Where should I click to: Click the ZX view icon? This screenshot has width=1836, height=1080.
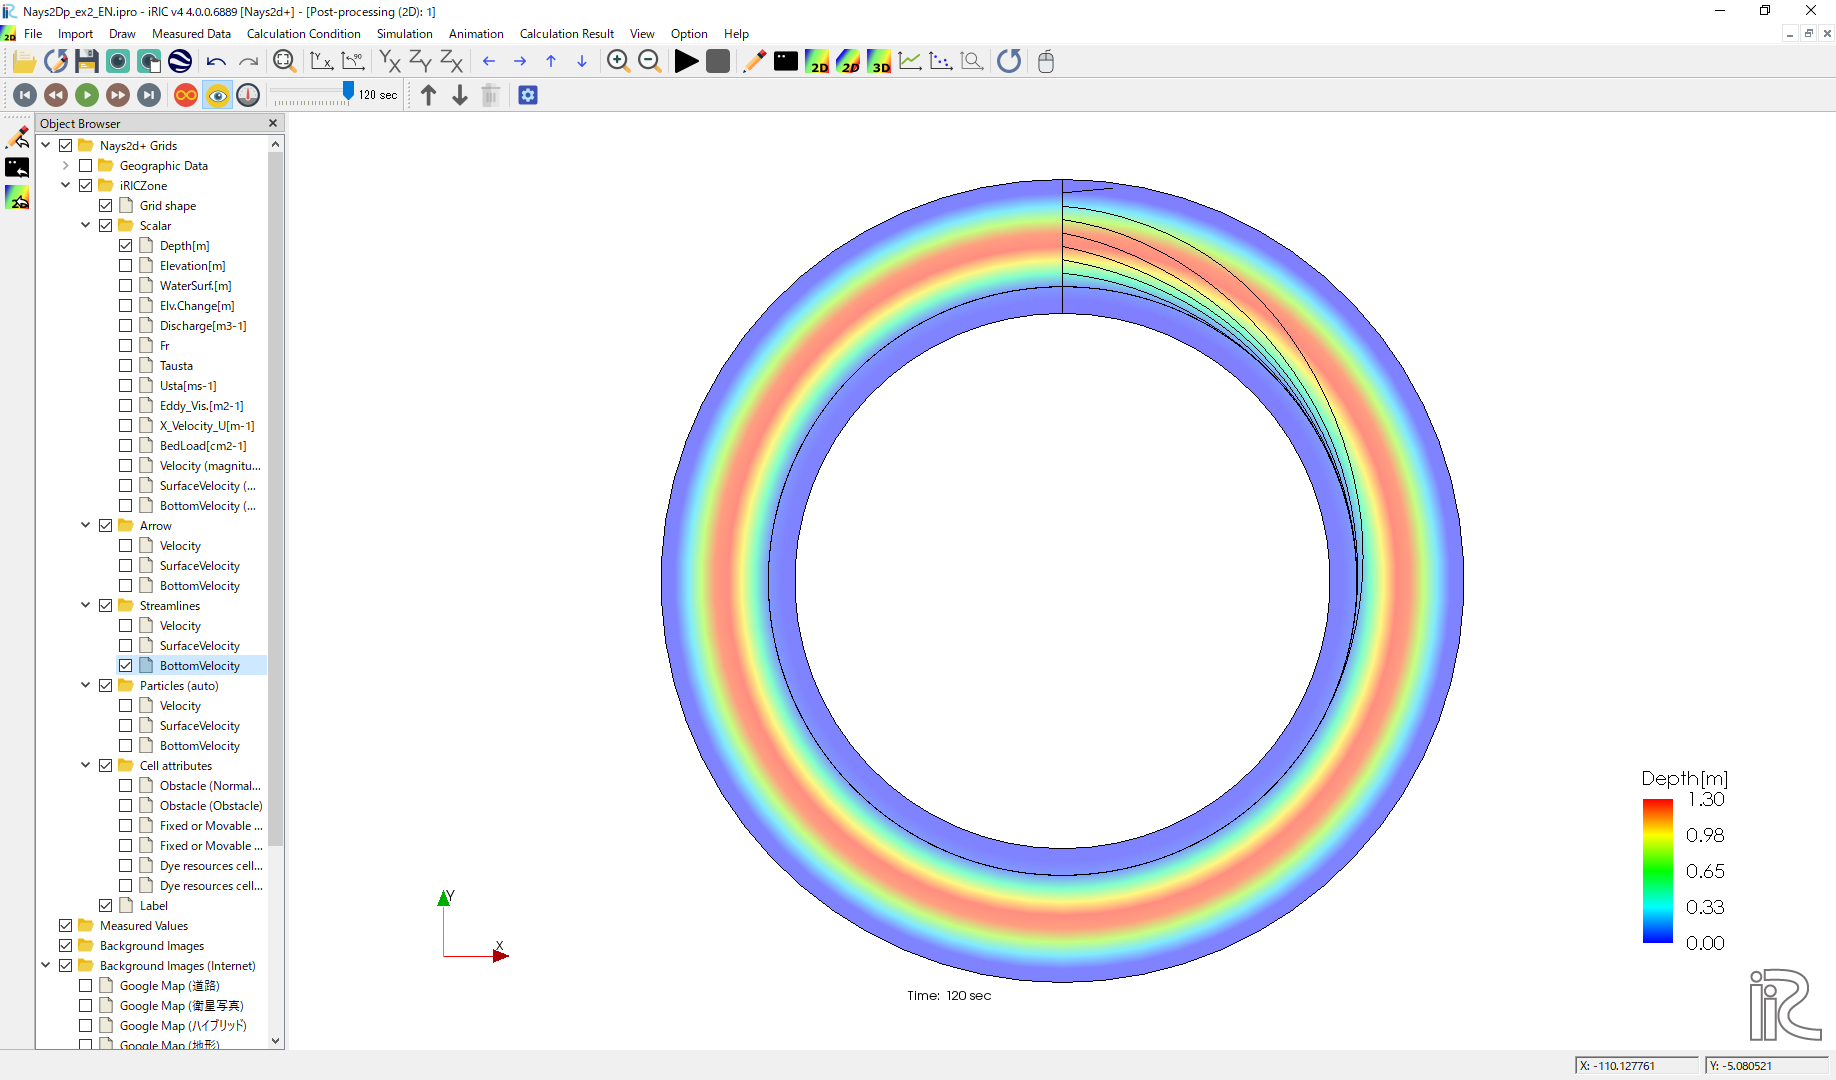click(x=452, y=62)
